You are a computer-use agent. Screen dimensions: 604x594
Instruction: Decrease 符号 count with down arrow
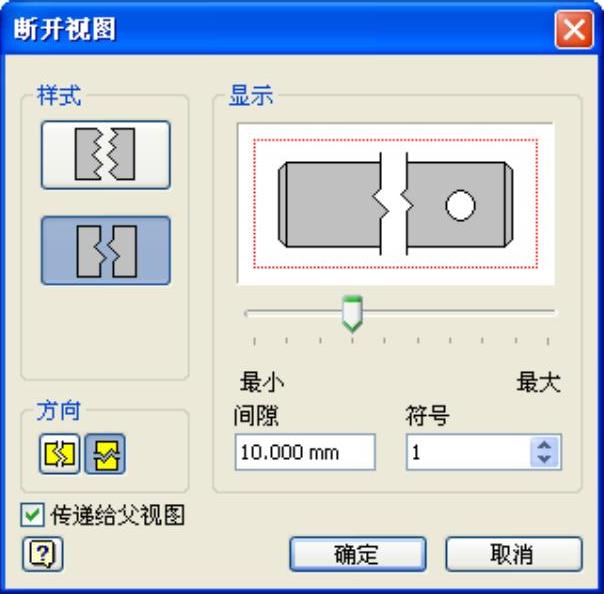coord(544,459)
